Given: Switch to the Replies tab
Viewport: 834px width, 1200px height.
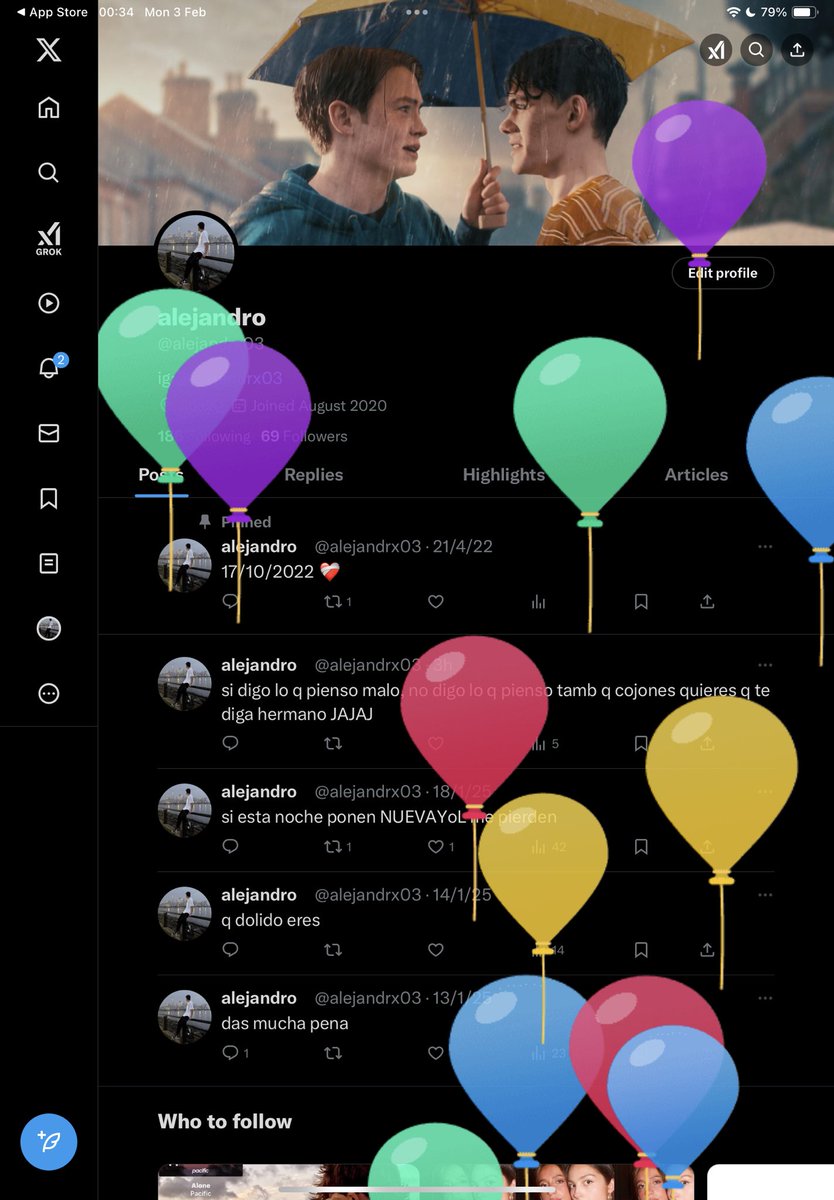Looking at the screenshot, I should [313, 475].
